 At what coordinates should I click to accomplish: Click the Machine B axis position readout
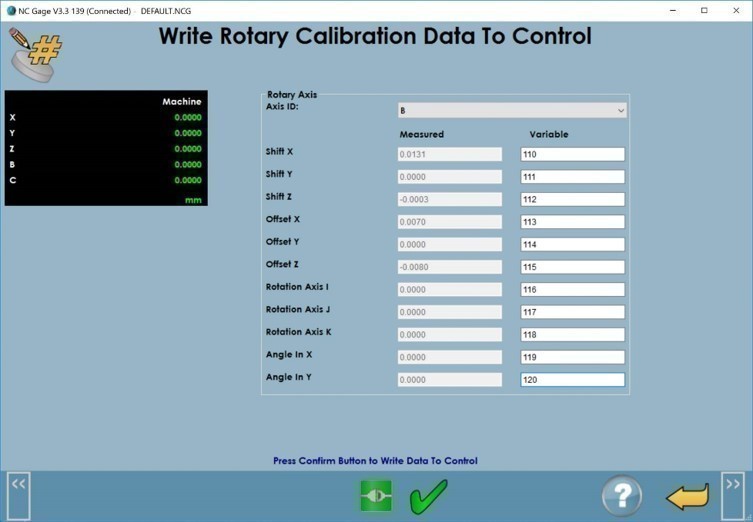pyautogui.click(x=188, y=165)
